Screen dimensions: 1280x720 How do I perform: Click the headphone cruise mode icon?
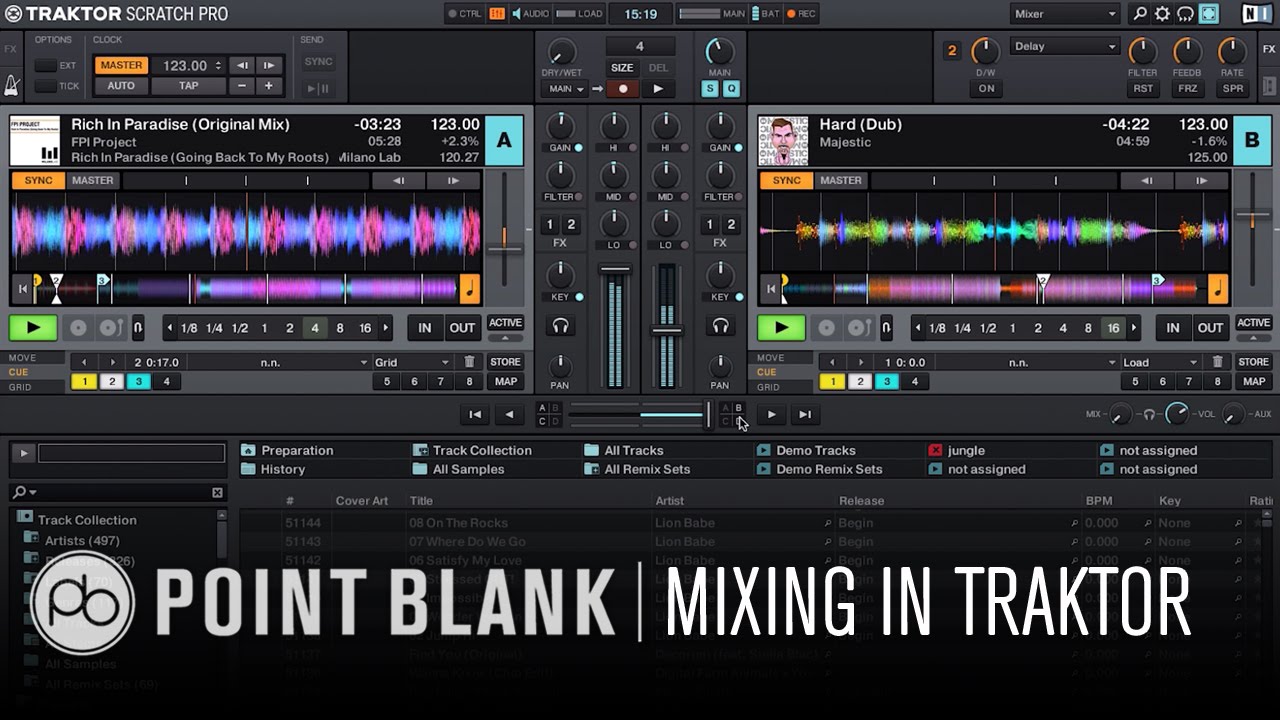pyautogui.click(x=1185, y=14)
